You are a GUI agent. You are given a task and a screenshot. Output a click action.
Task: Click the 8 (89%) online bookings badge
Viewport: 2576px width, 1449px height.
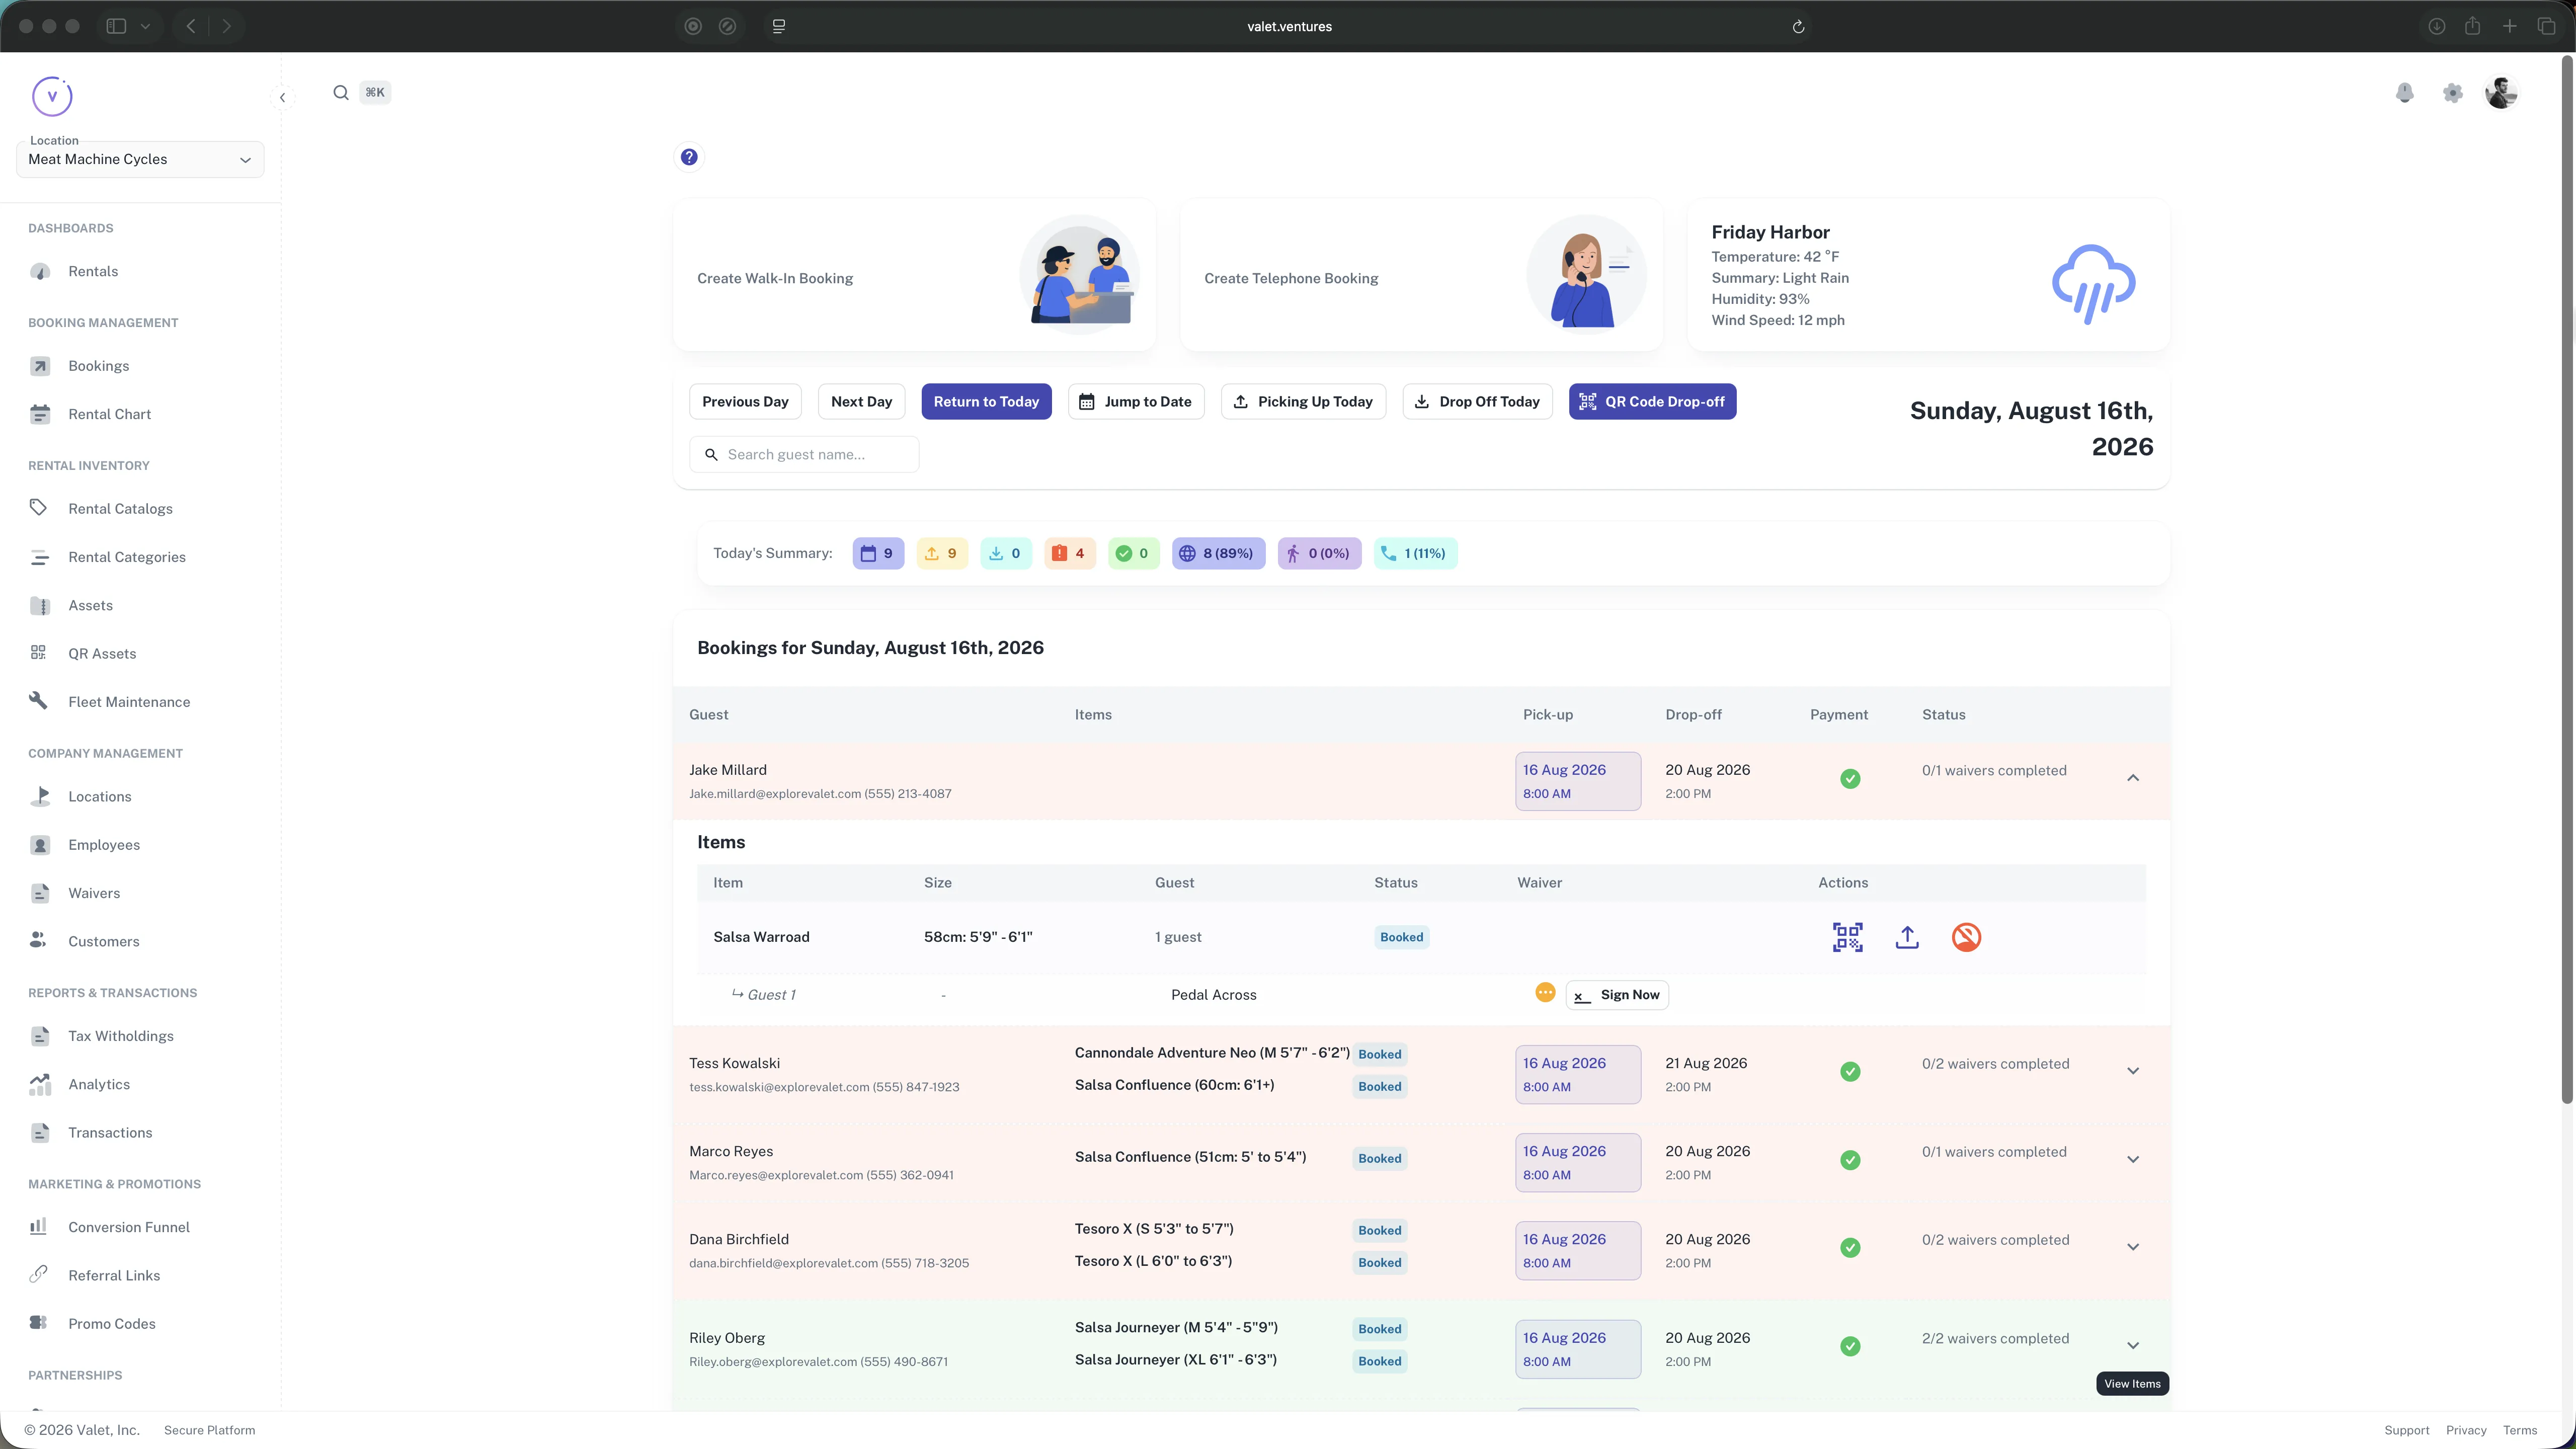click(1218, 553)
